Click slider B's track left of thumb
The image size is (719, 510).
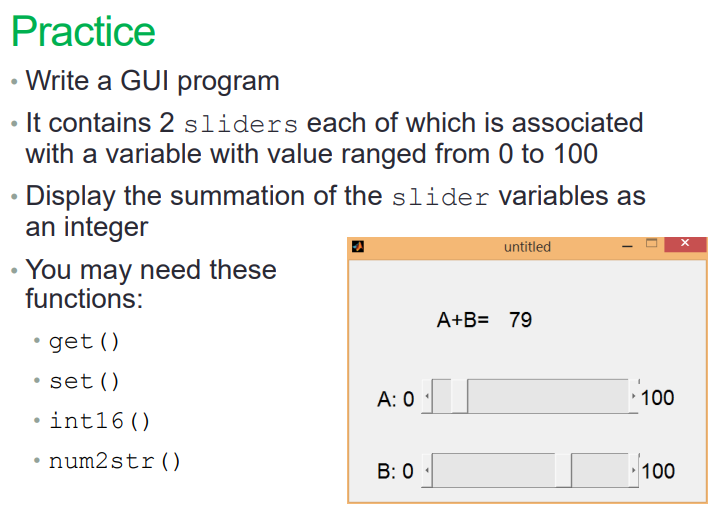(x=493, y=470)
